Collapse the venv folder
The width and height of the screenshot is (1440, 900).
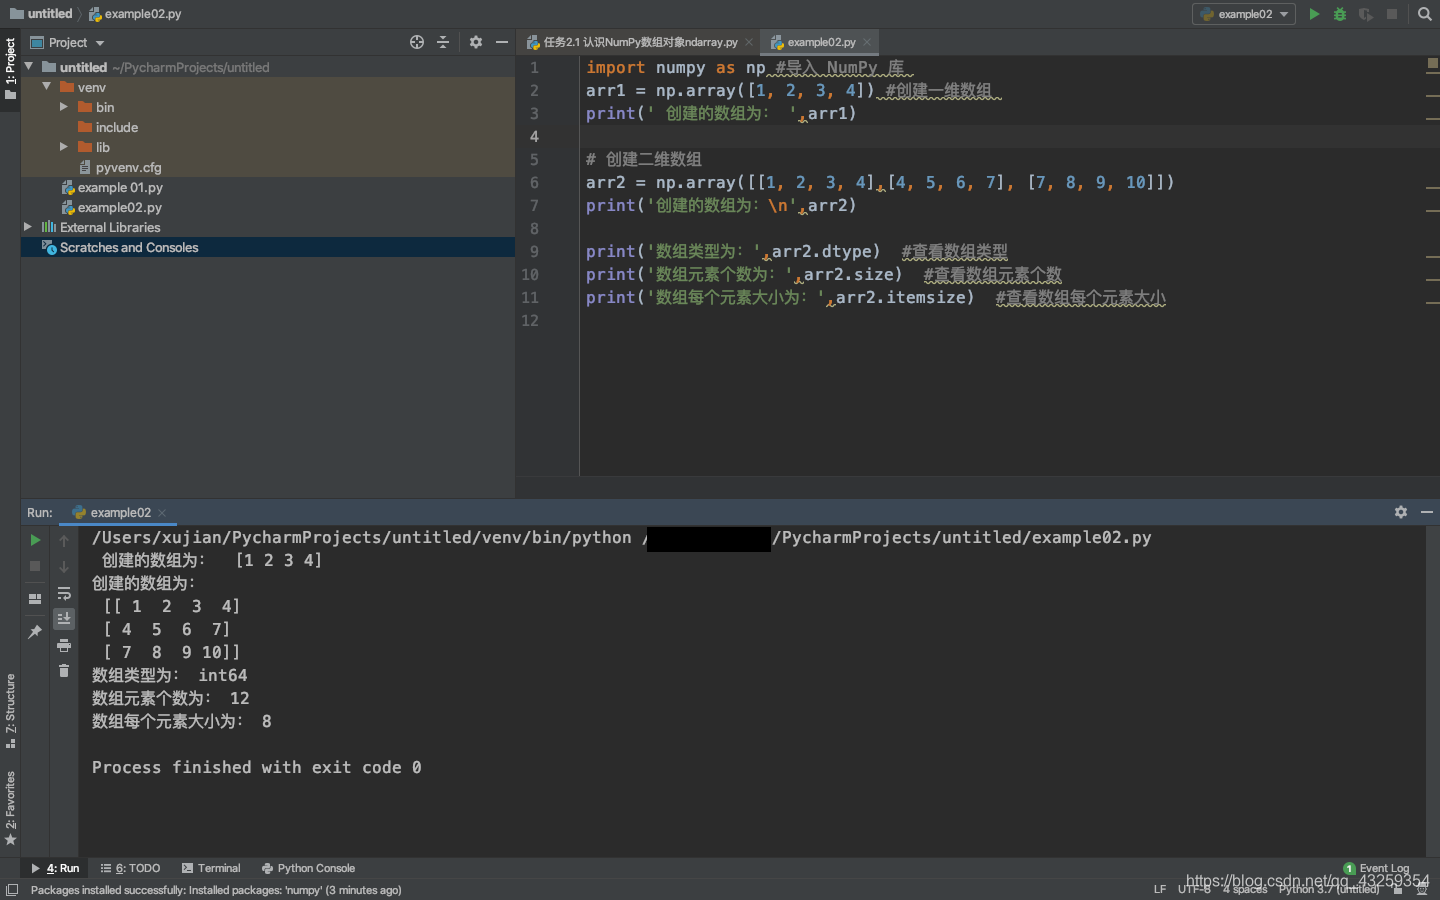(46, 87)
